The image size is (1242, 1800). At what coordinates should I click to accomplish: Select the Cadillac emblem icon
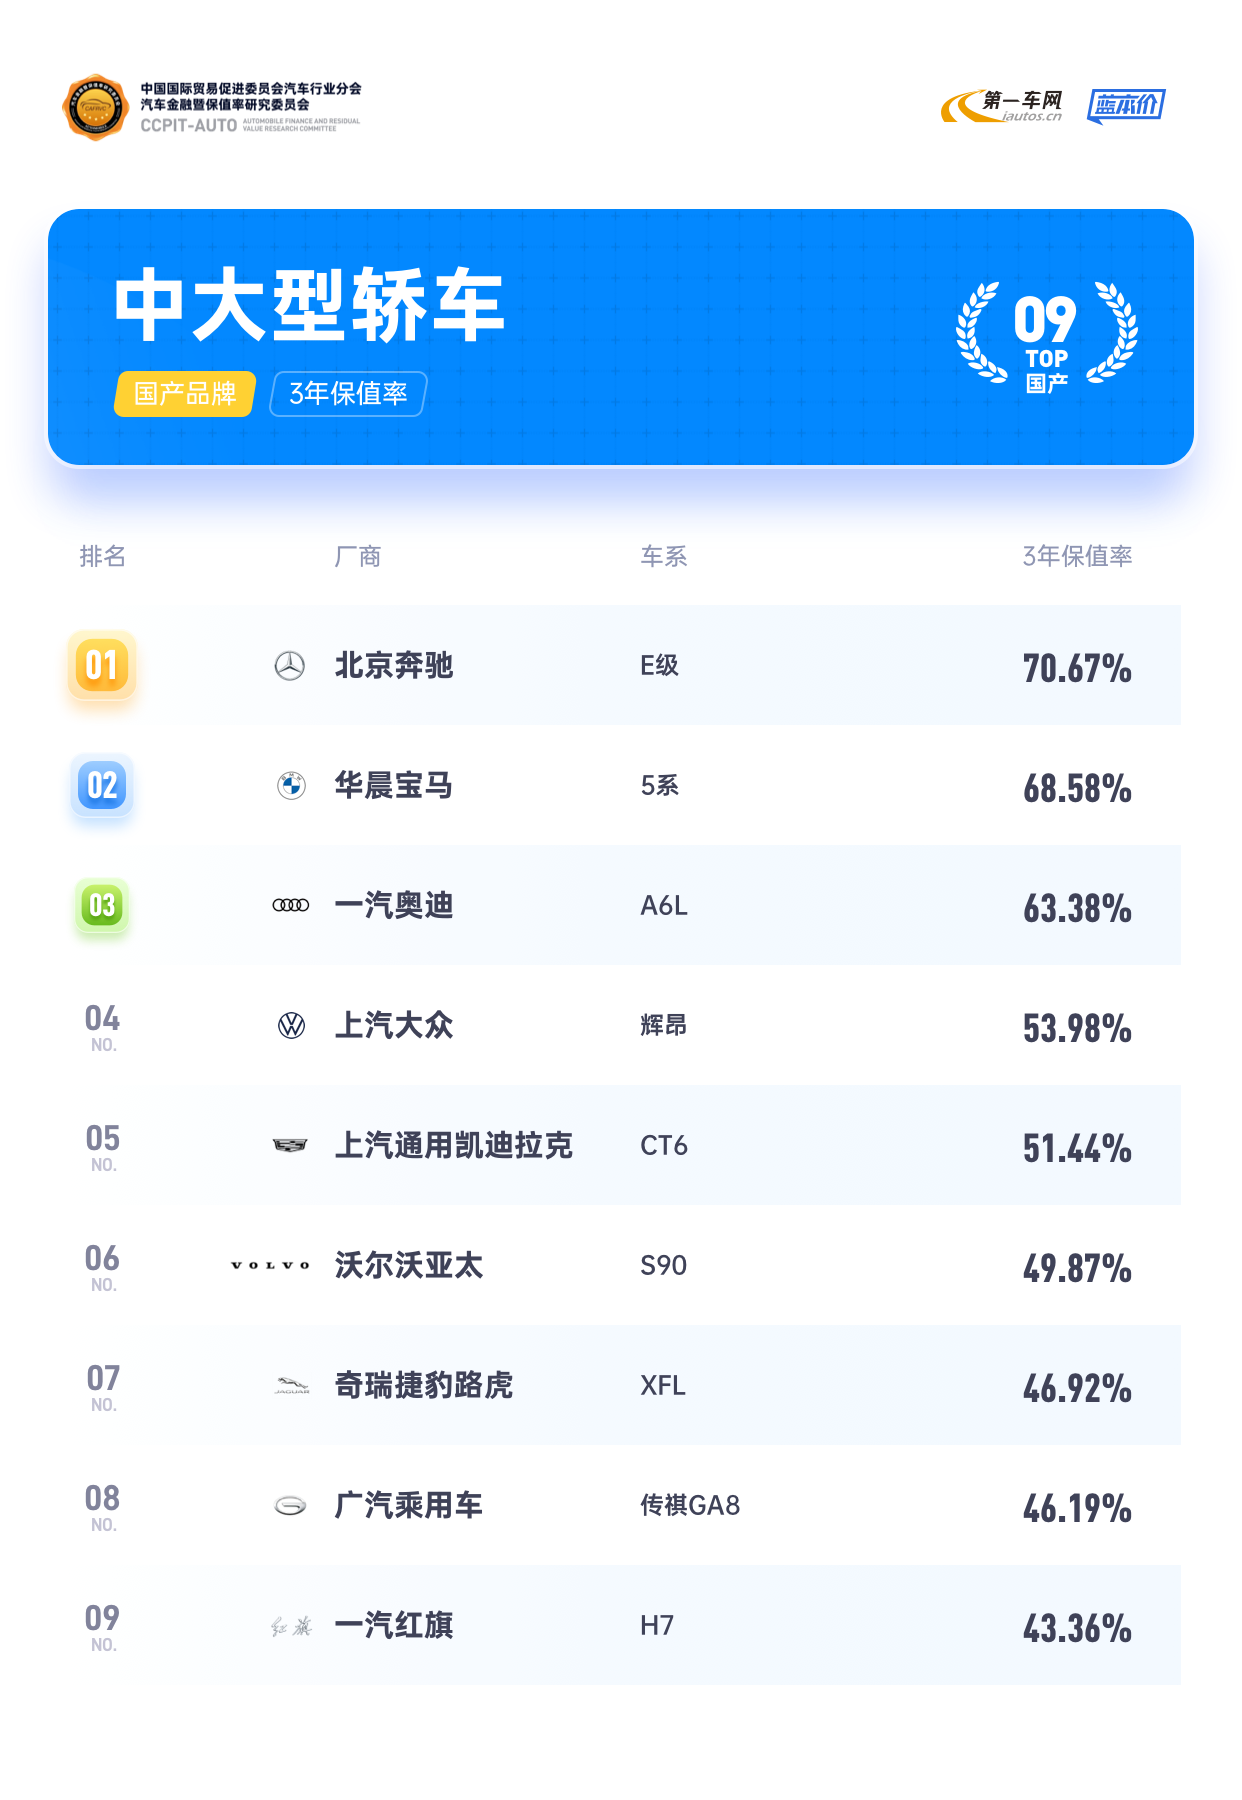coord(291,1145)
